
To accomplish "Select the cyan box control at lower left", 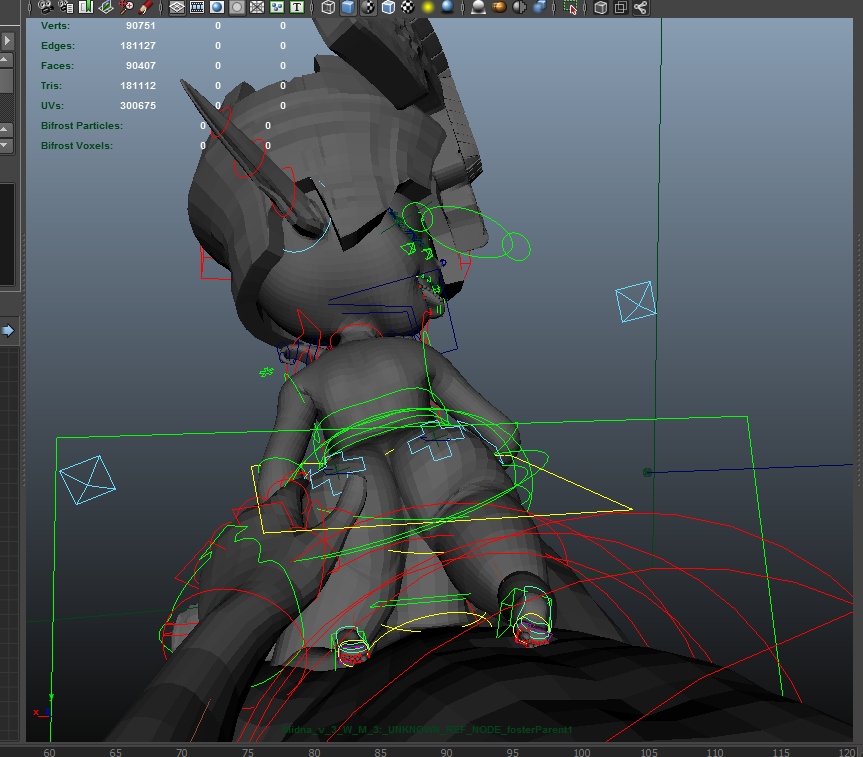I will point(88,480).
